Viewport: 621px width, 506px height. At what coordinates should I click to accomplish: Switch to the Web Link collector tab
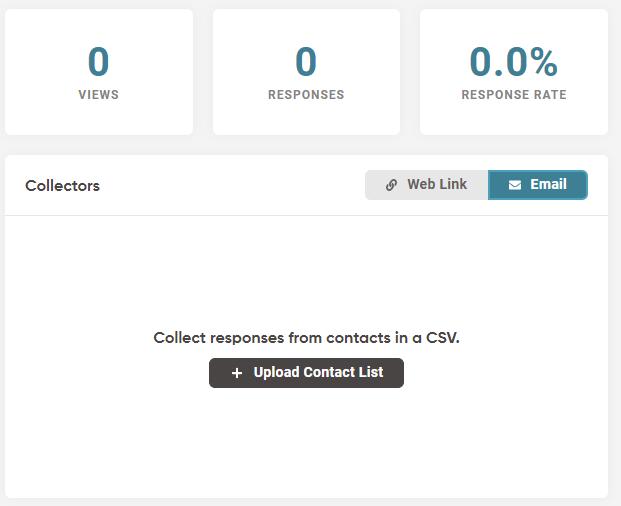pos(427,185)
